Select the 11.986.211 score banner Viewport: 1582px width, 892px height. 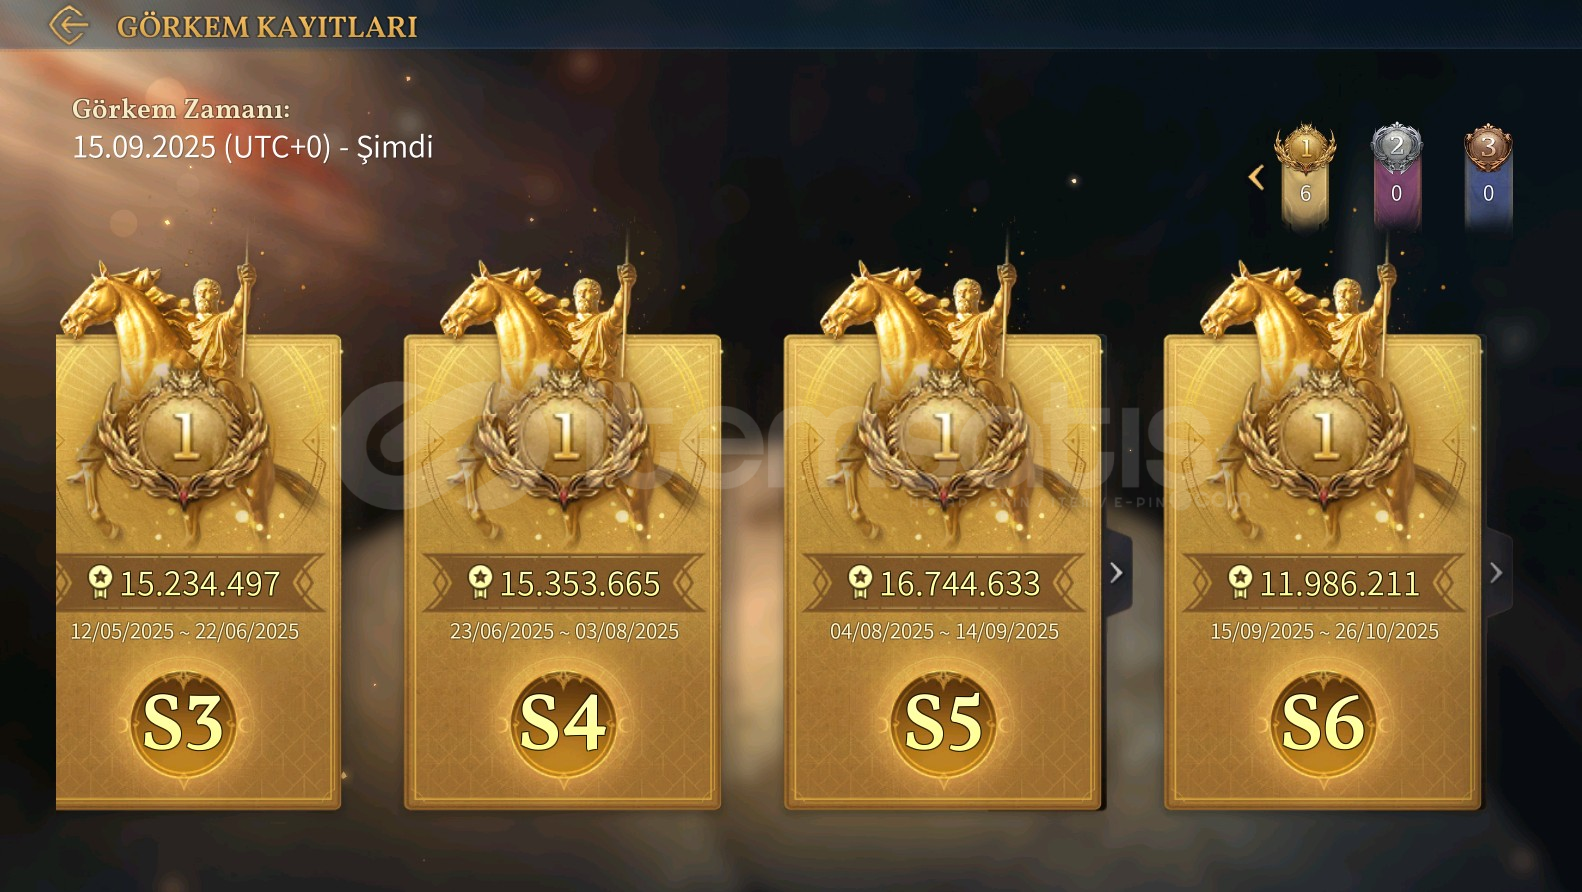(1323, 583)
